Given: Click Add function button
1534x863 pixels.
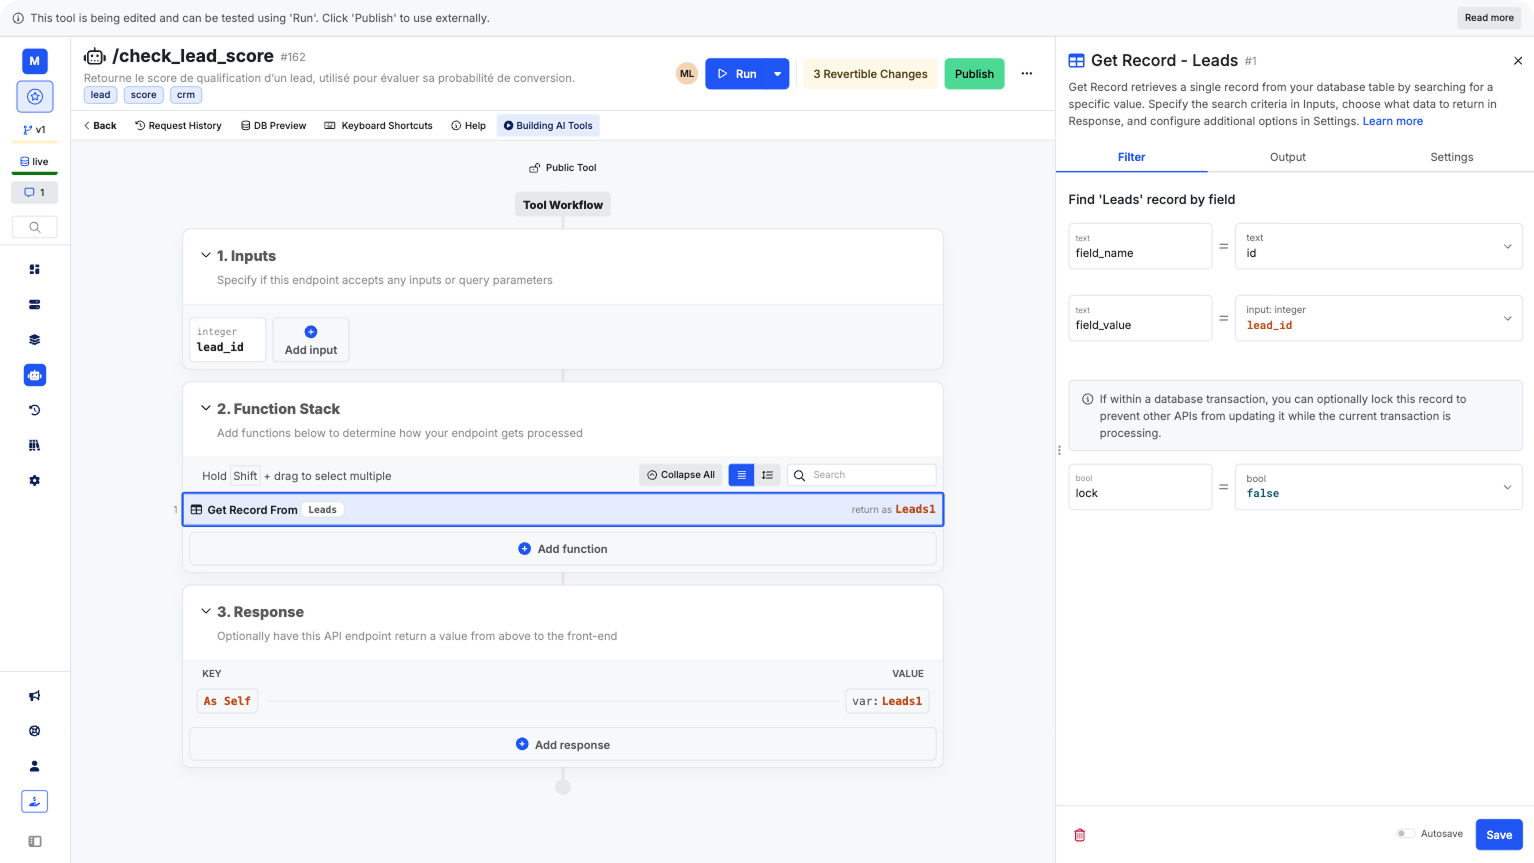Looking at the screenshot, I should tap(563, 549).
